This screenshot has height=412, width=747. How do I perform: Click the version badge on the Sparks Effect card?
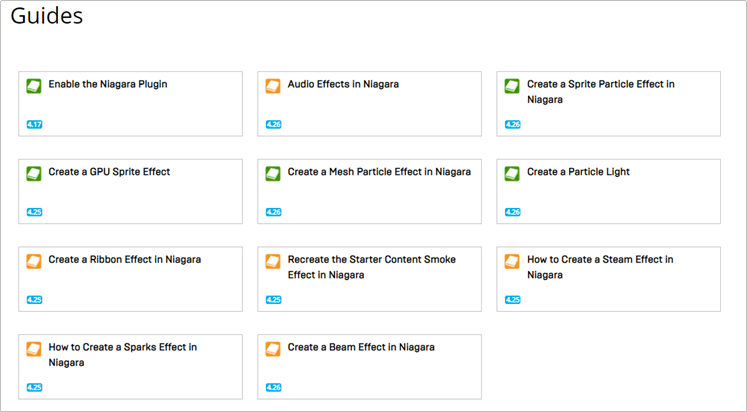pos(34,387)
